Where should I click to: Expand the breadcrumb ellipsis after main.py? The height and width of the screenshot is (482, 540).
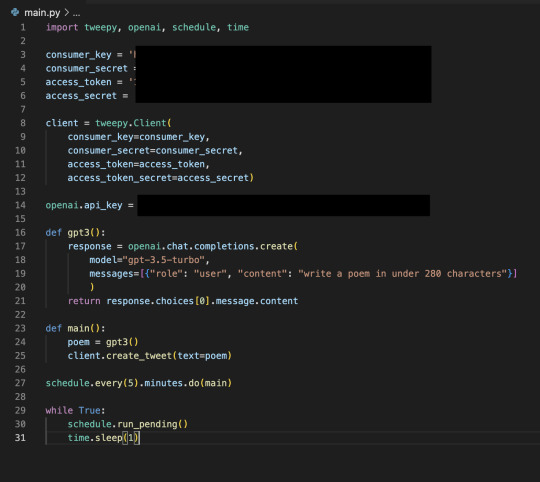76,14
